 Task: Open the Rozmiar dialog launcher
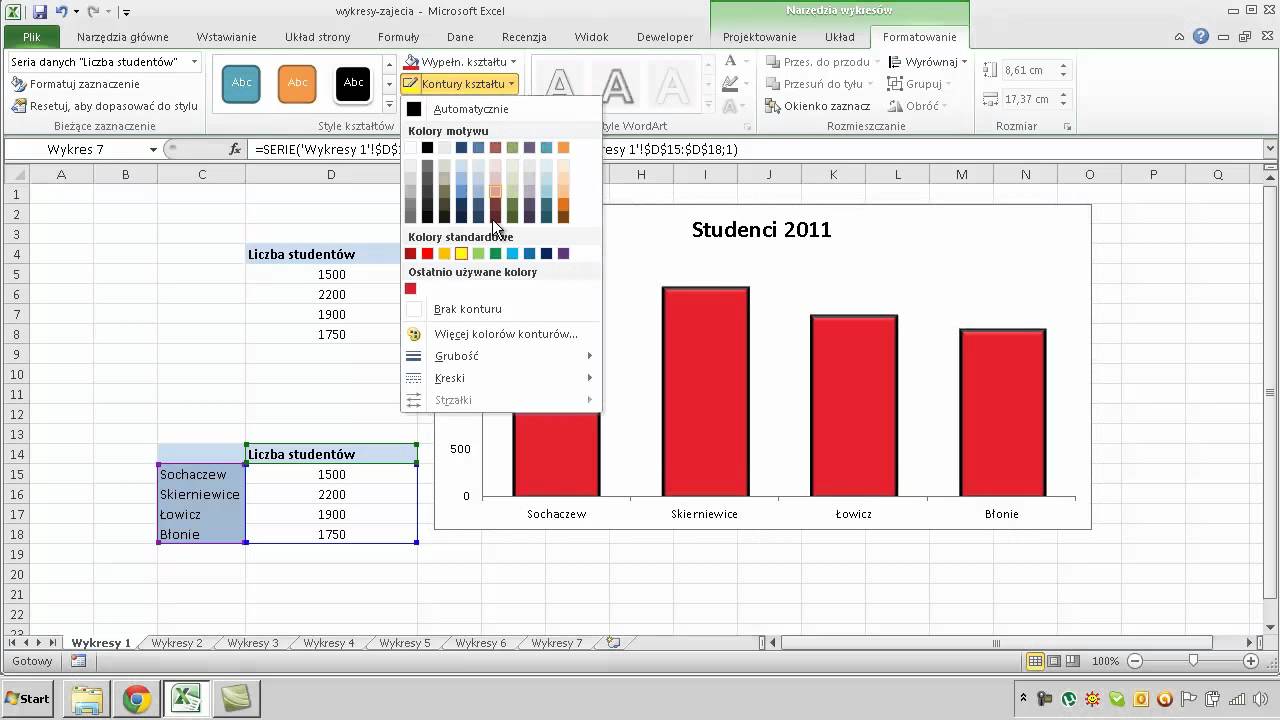click(1068, 127)
